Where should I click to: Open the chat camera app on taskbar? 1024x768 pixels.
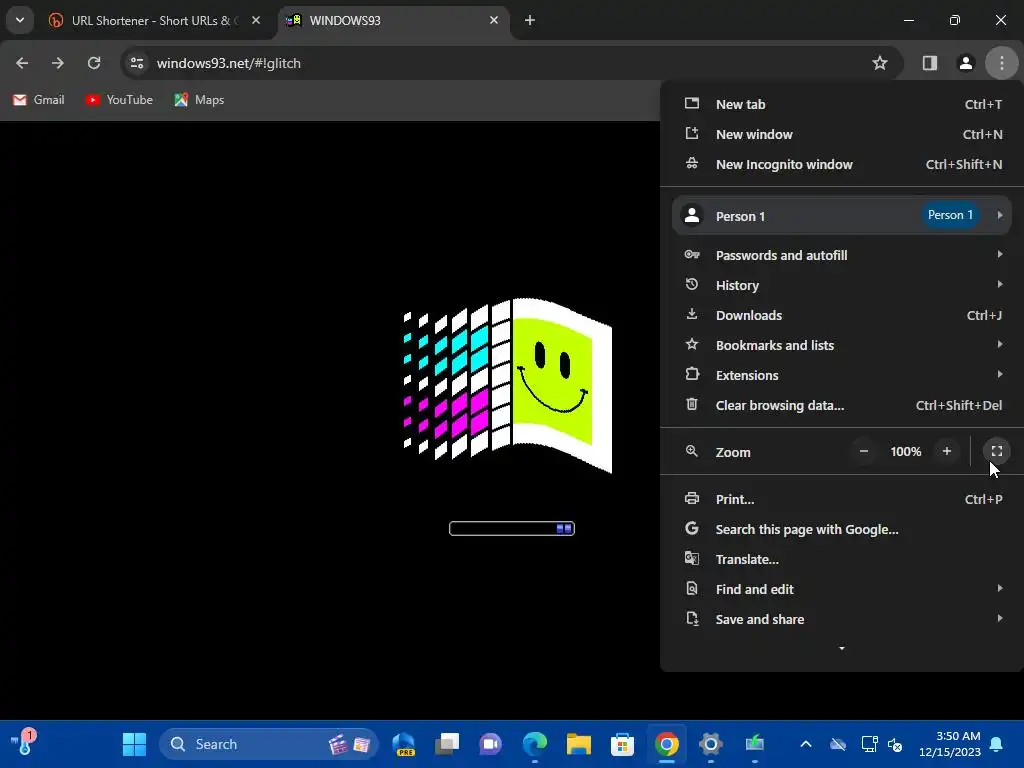point(491,744)
